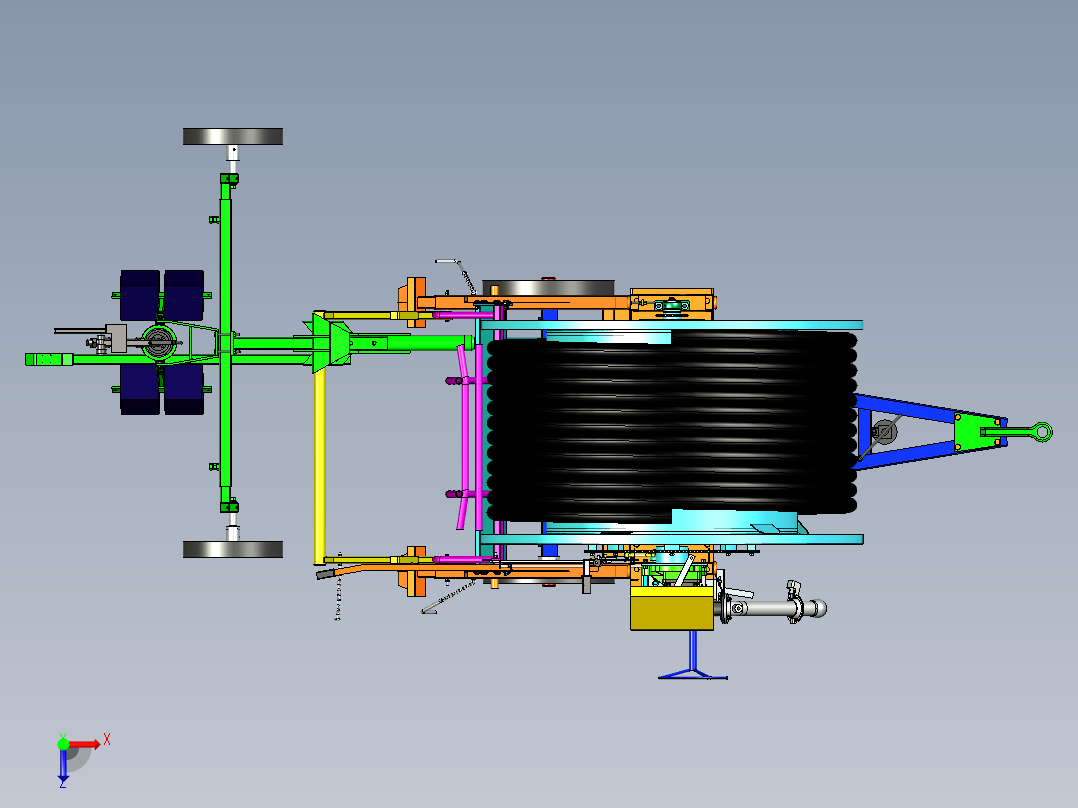Pick the orange bearing block above the reel
Screen dimensions: 1078x808
point(672,305)
